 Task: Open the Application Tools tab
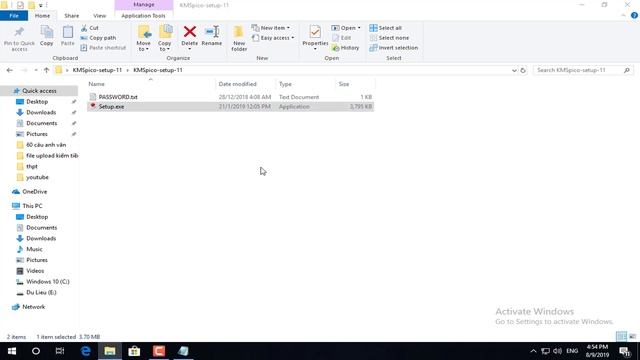click(143, 16)
